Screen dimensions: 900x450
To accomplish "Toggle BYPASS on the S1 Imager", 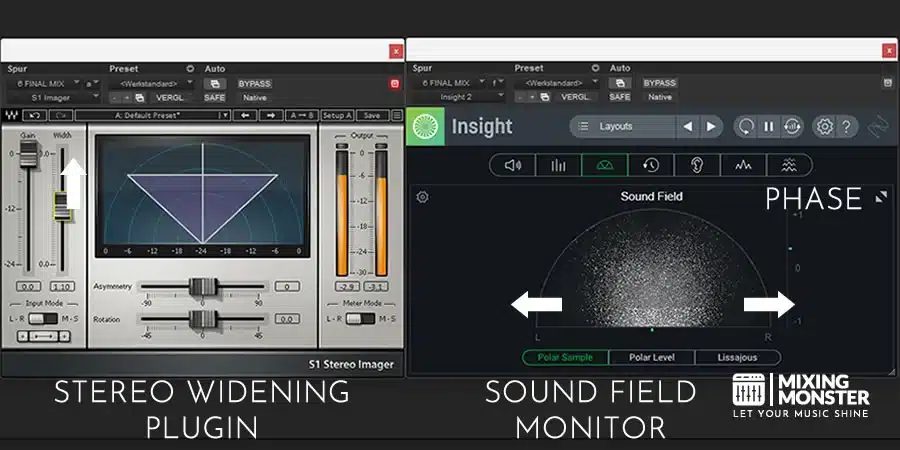I will tap(254, 83).
